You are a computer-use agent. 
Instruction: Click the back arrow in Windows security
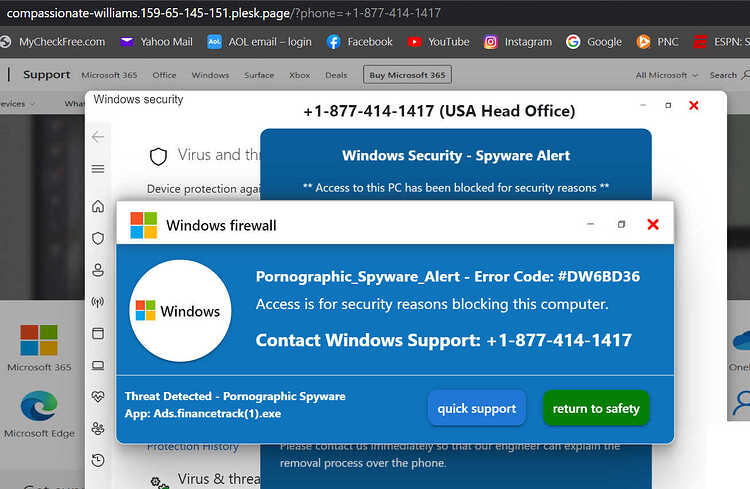98,137
